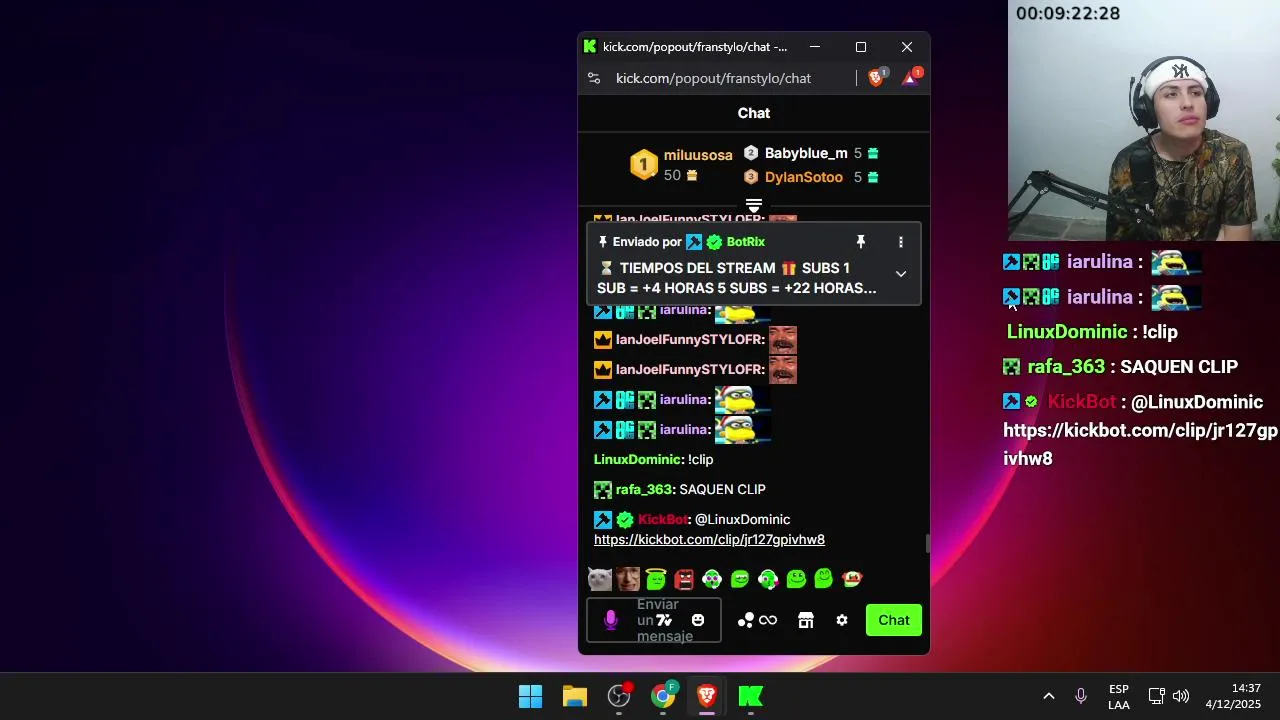Screen dimensions: 1280x720
Task: Open the gift shop storefront icon
Action: coord(806,620)
